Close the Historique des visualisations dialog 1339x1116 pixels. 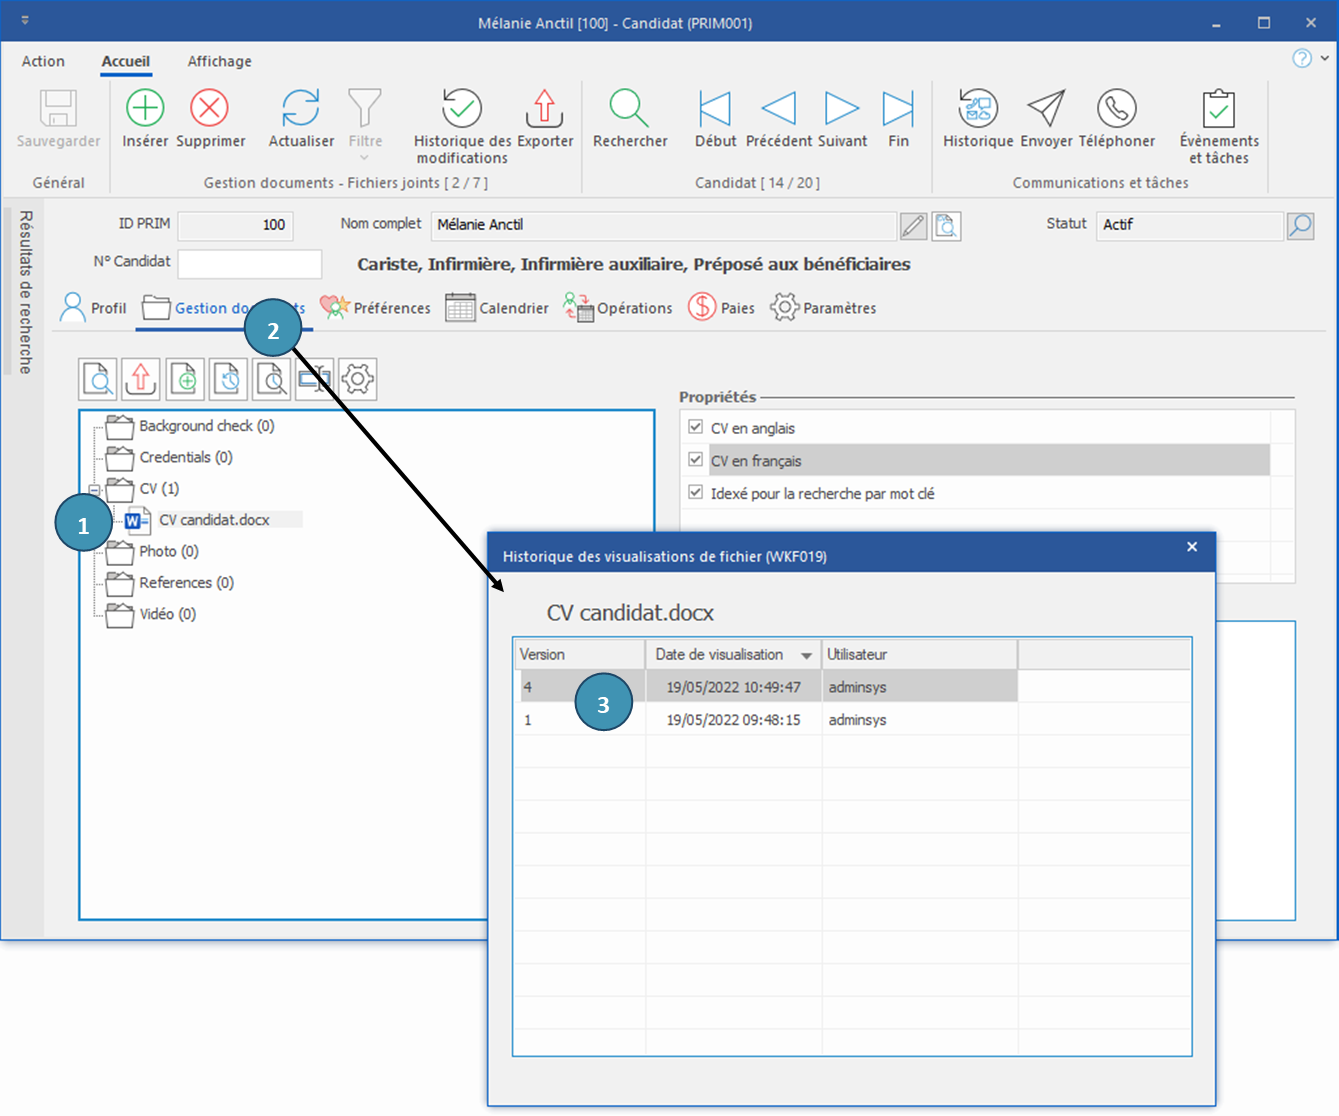1192,547
